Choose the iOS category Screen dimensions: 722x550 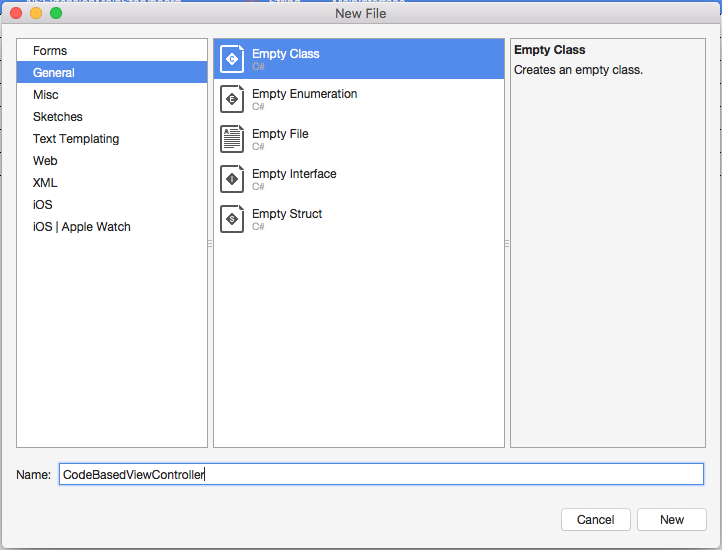(112, 205)
